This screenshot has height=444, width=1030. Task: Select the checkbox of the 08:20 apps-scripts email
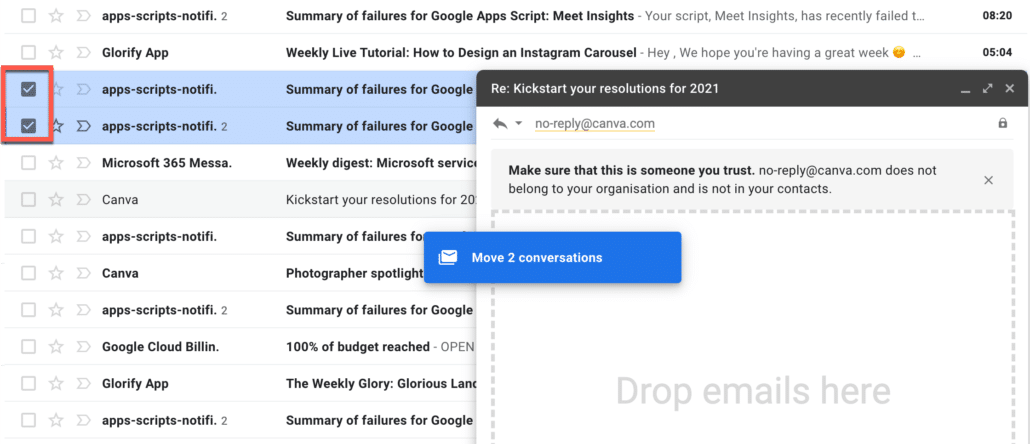(x=28, y=16)
